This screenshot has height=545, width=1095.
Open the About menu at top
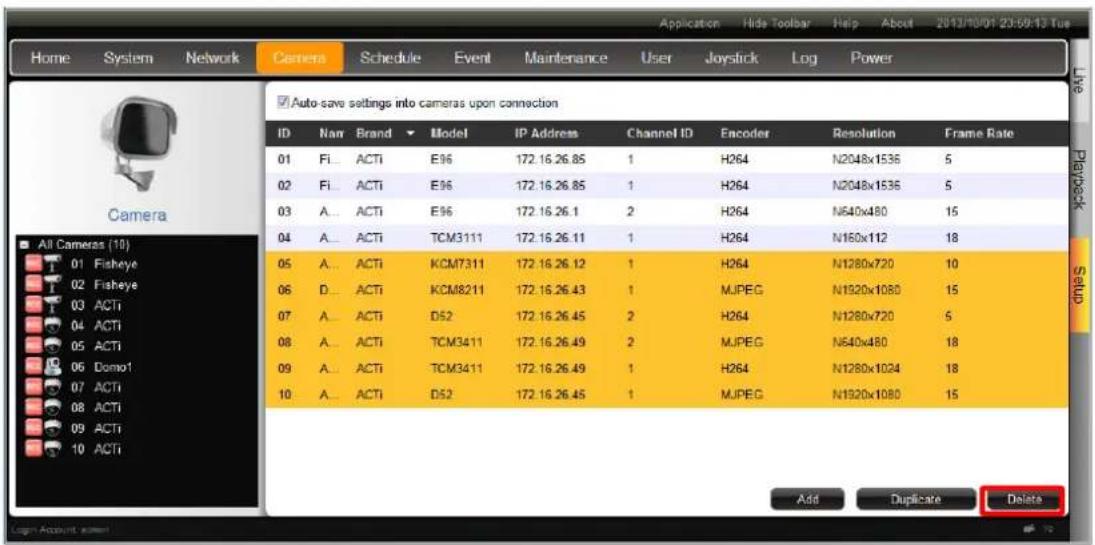(897, 22)
